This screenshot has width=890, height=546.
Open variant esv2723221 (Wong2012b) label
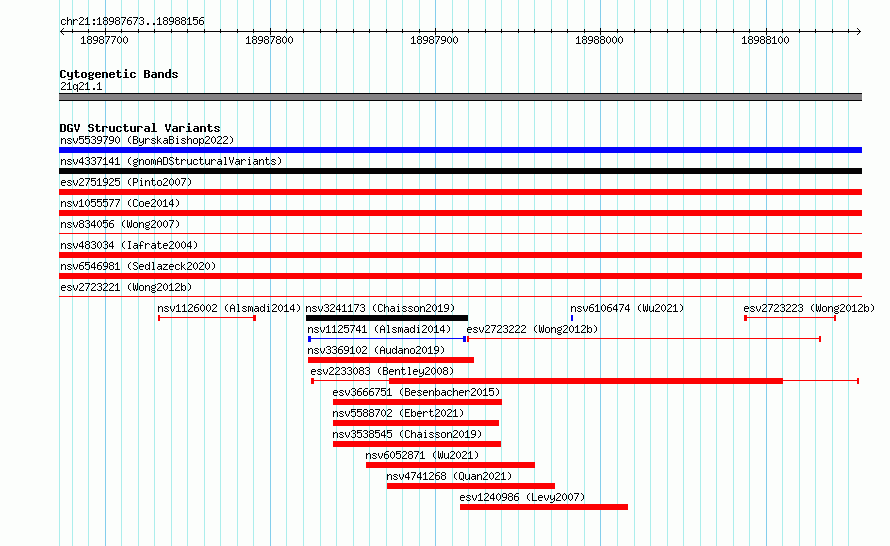tap(126, 287)
